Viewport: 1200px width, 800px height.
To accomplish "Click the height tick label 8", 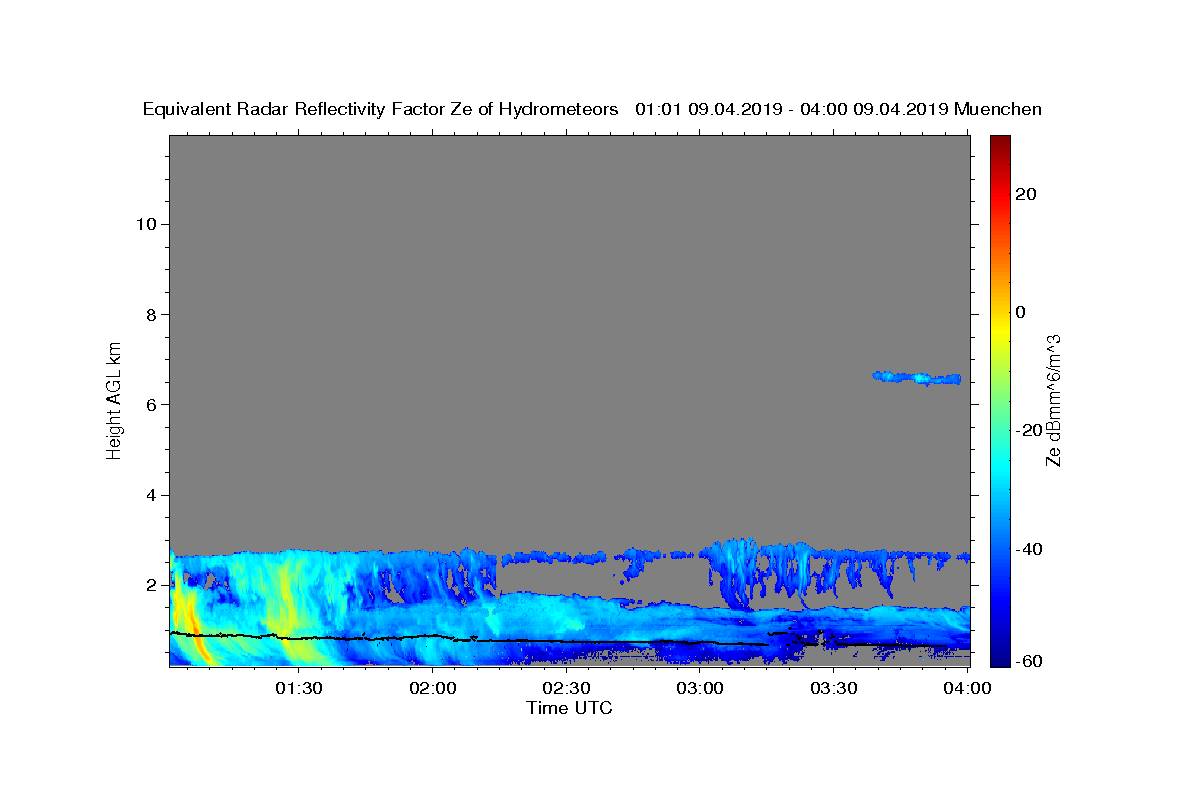I will tap(151, 314).
